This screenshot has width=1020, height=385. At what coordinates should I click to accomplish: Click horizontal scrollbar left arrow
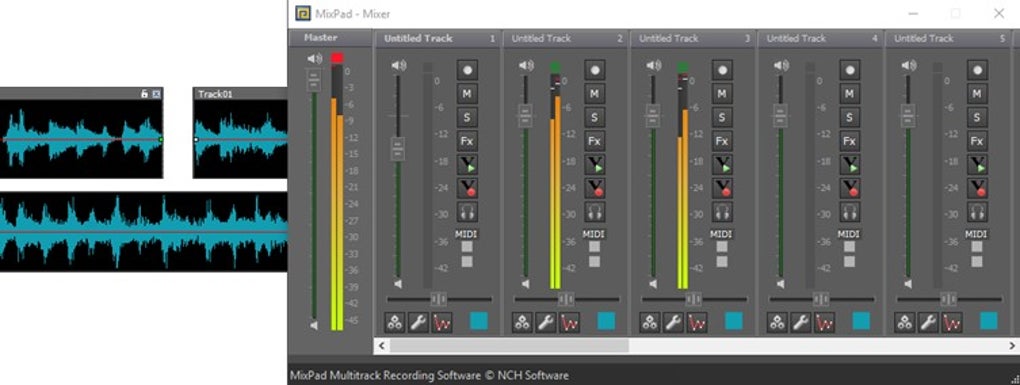[x=382, y=346]
